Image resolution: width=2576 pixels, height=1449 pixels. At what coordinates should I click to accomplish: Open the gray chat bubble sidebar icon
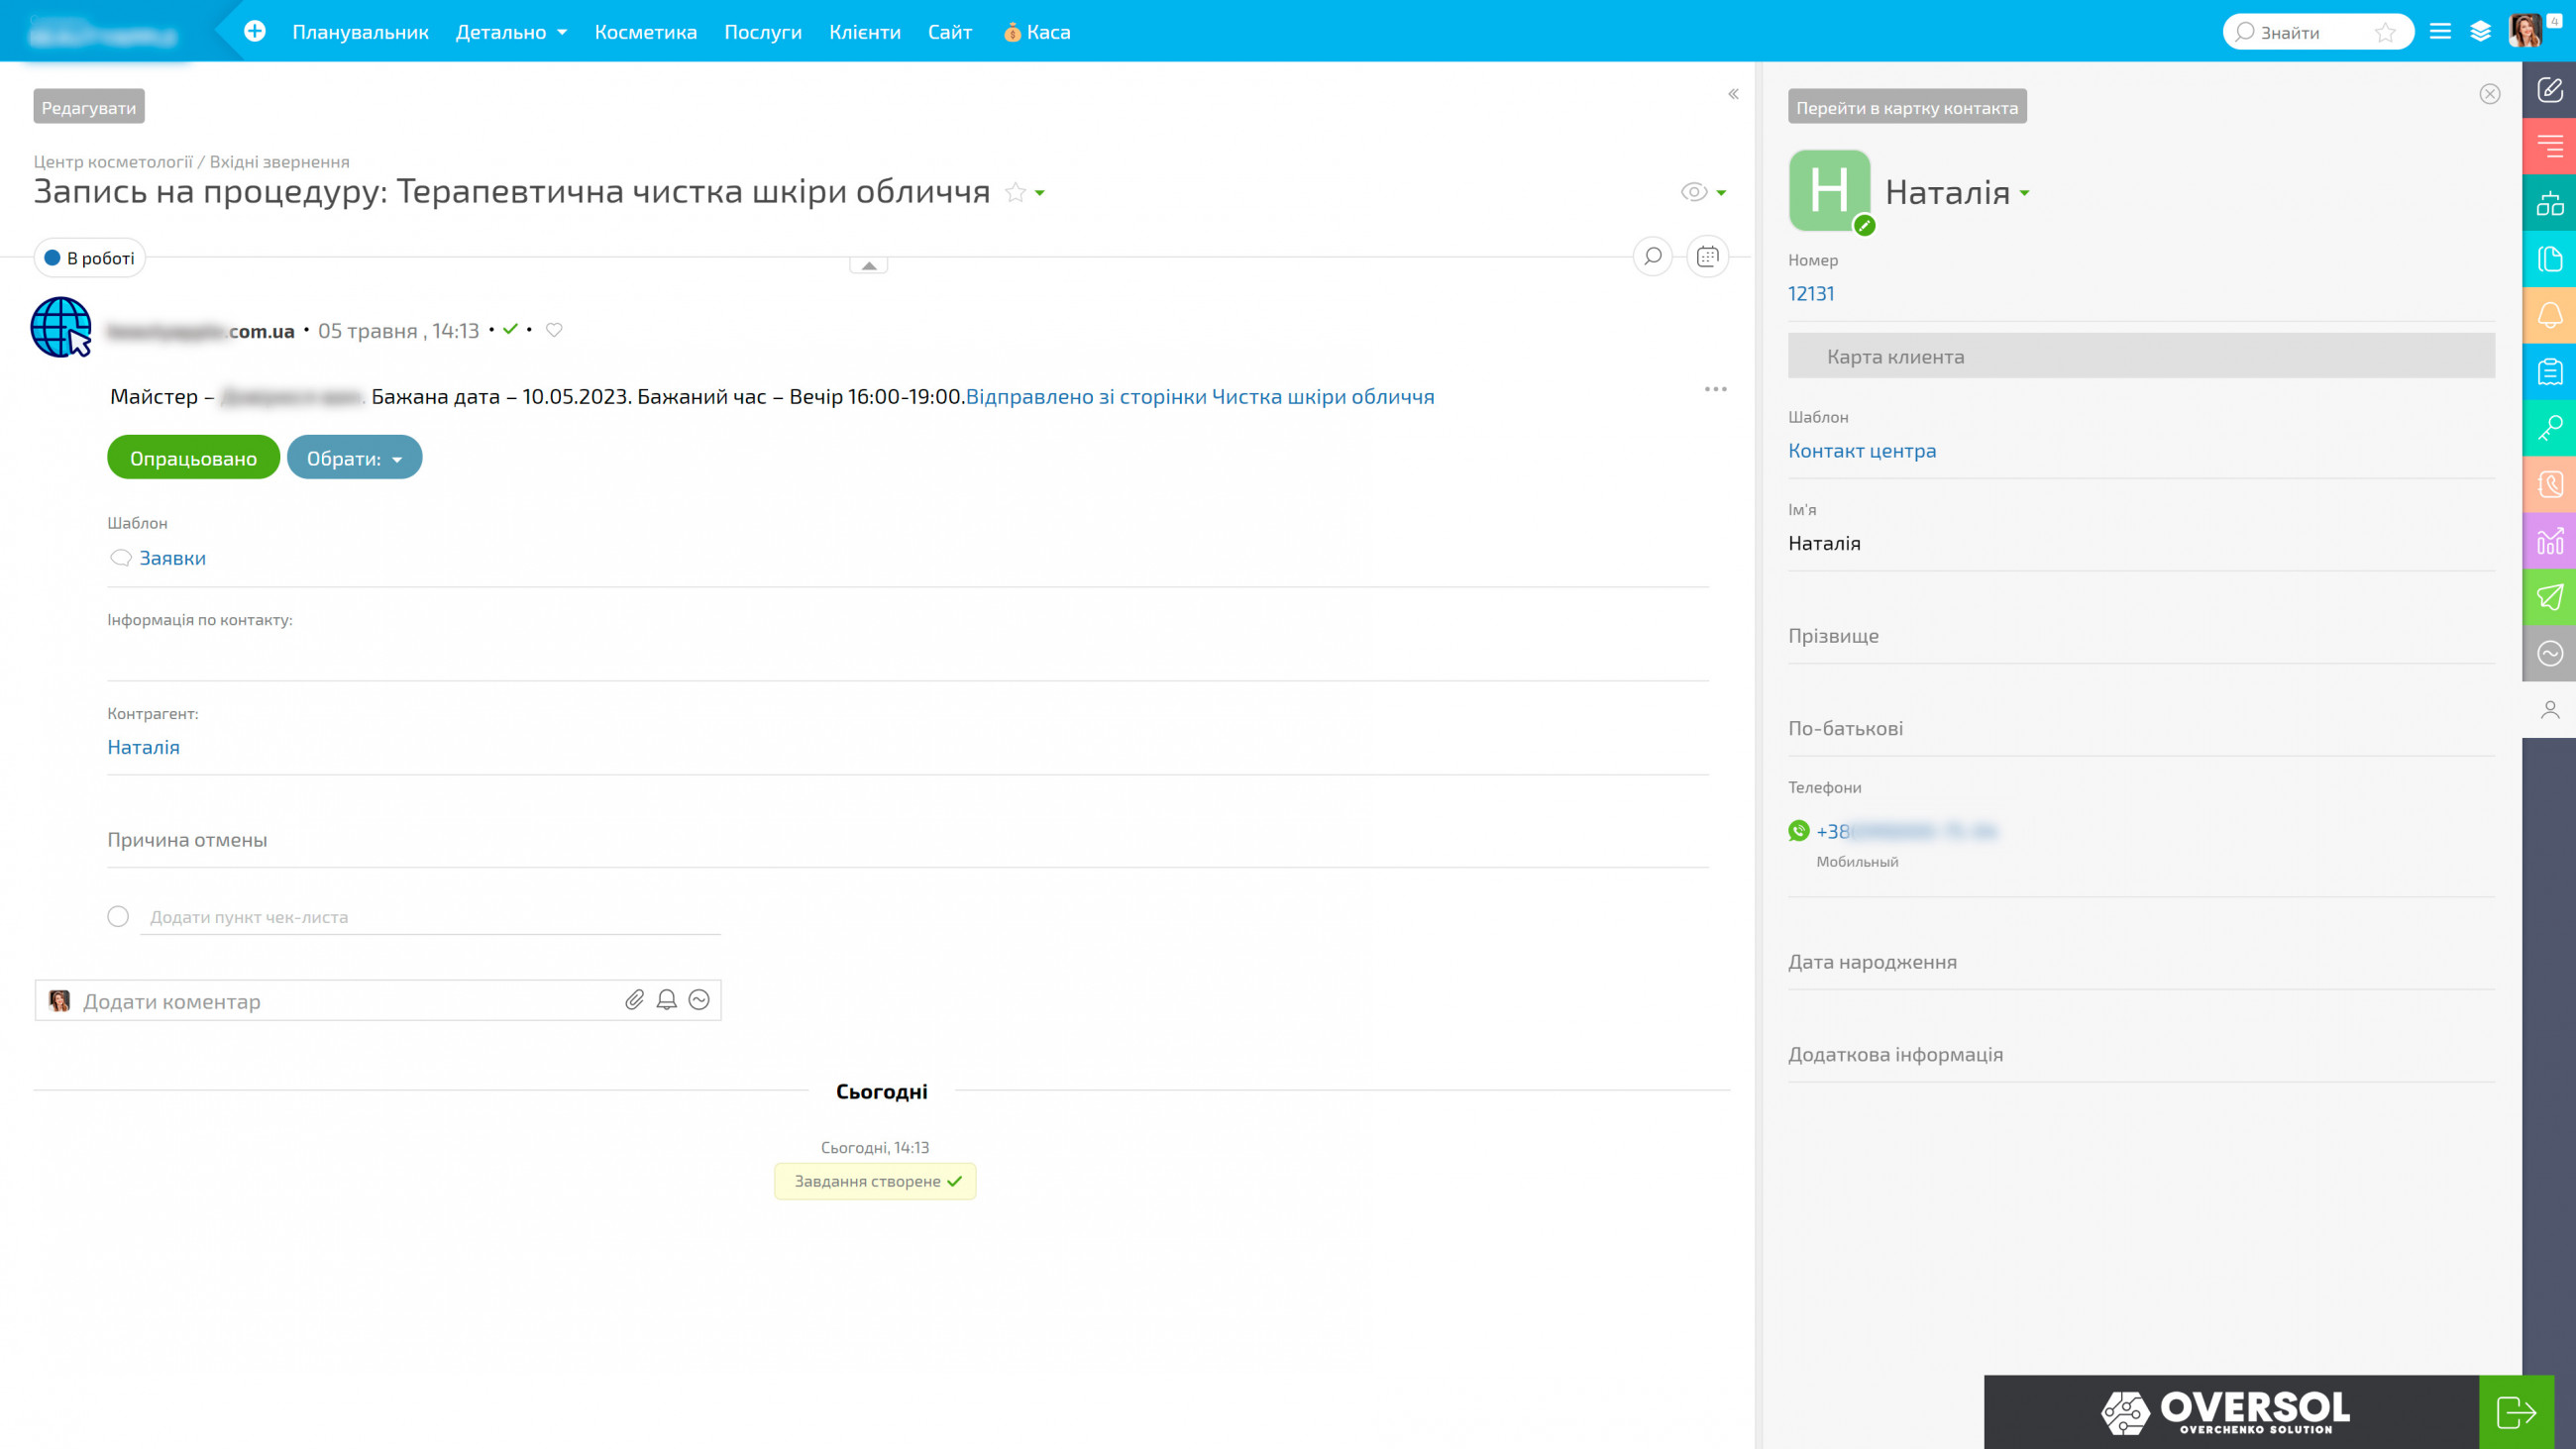(x=2549, y=654)
